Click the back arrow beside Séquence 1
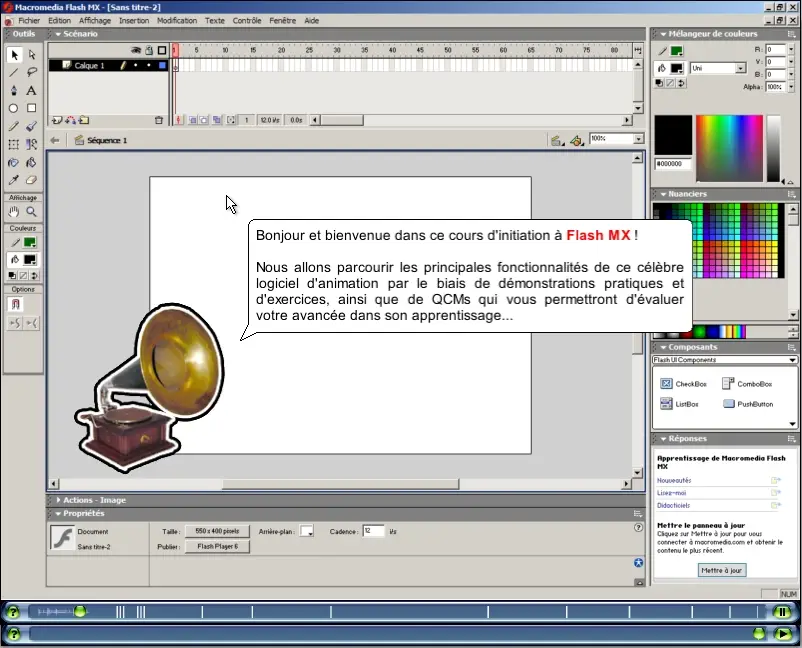Image resolution: width=802 pixels, height=648 pixels. click(55, 140)
